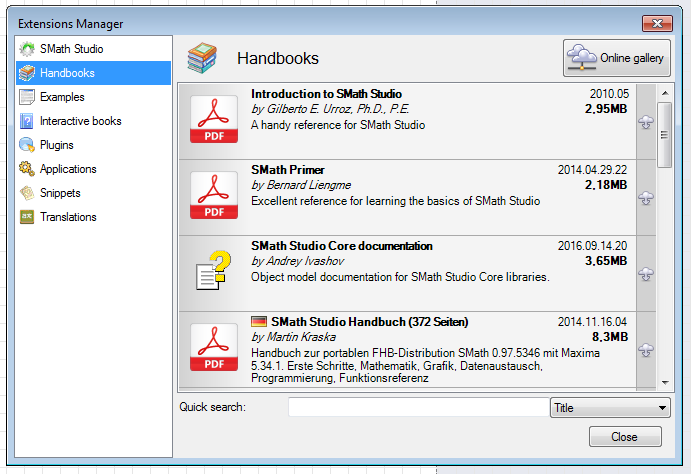The height and width of the screenshot is (474, 691).
Task: Show the Applications category
Action: [68, 169]
